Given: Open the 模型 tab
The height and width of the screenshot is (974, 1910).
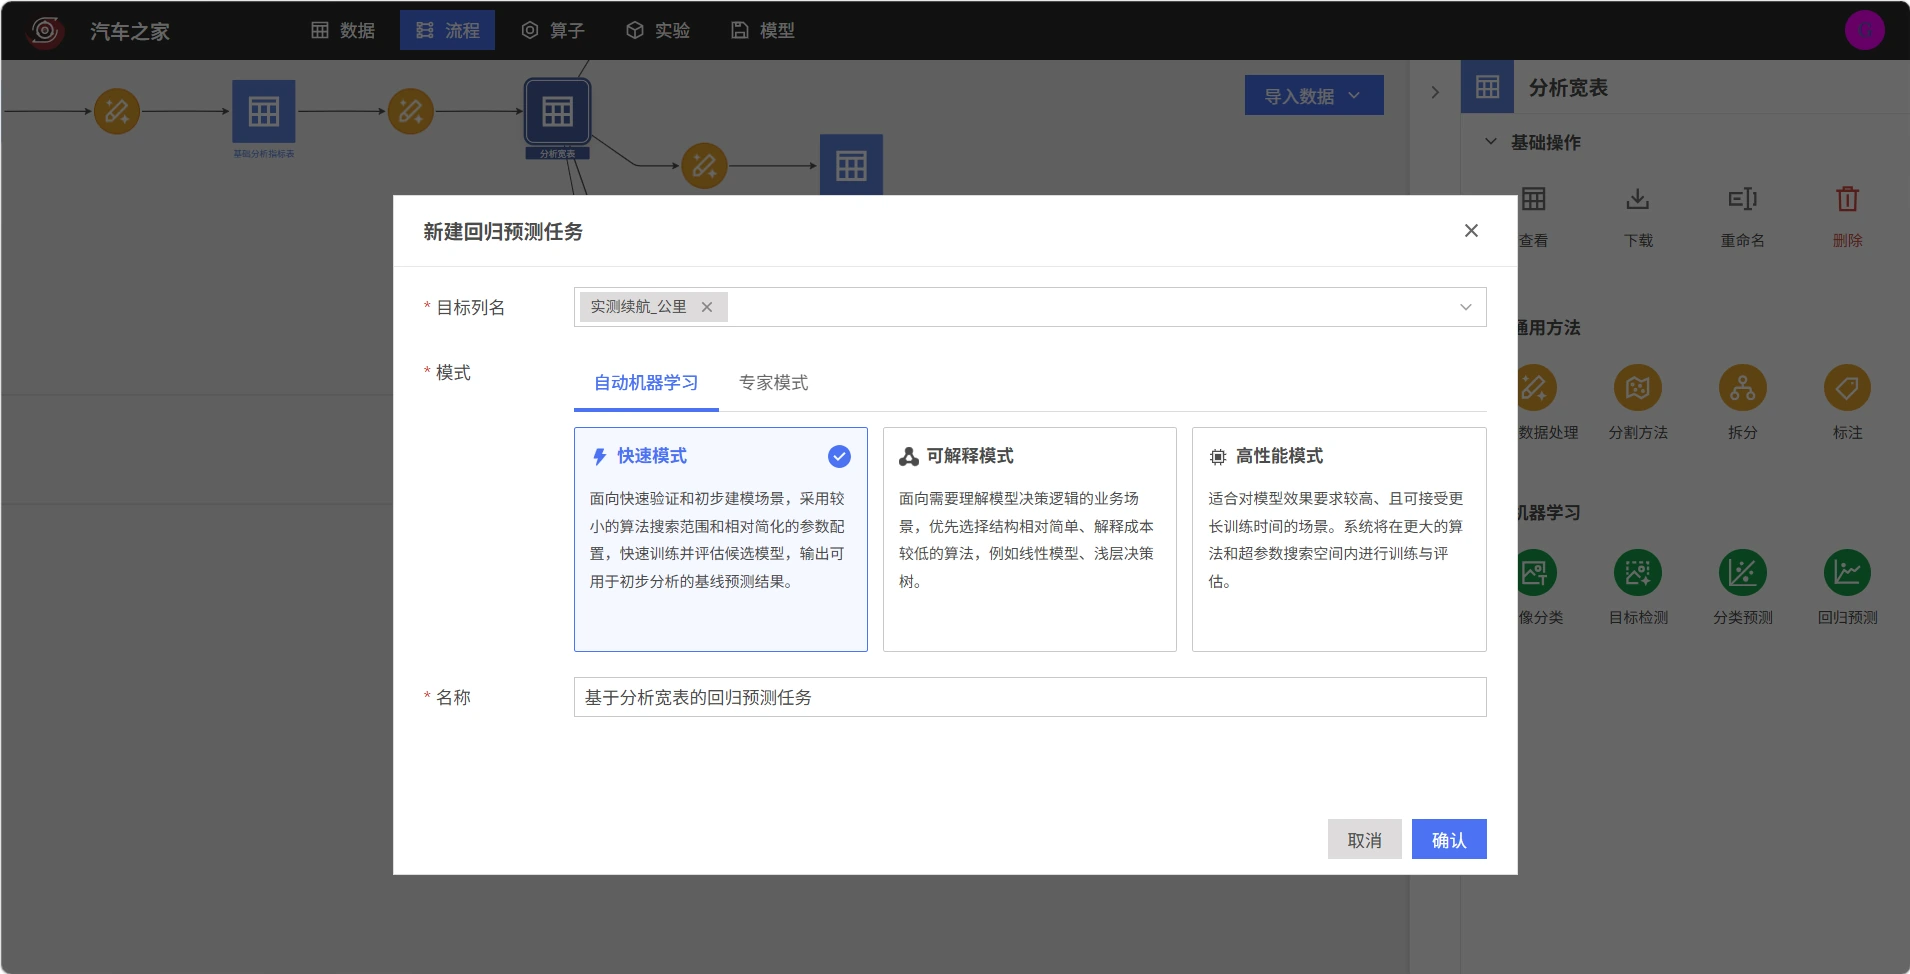Looking at the screenshot, I should click(763, 30).
